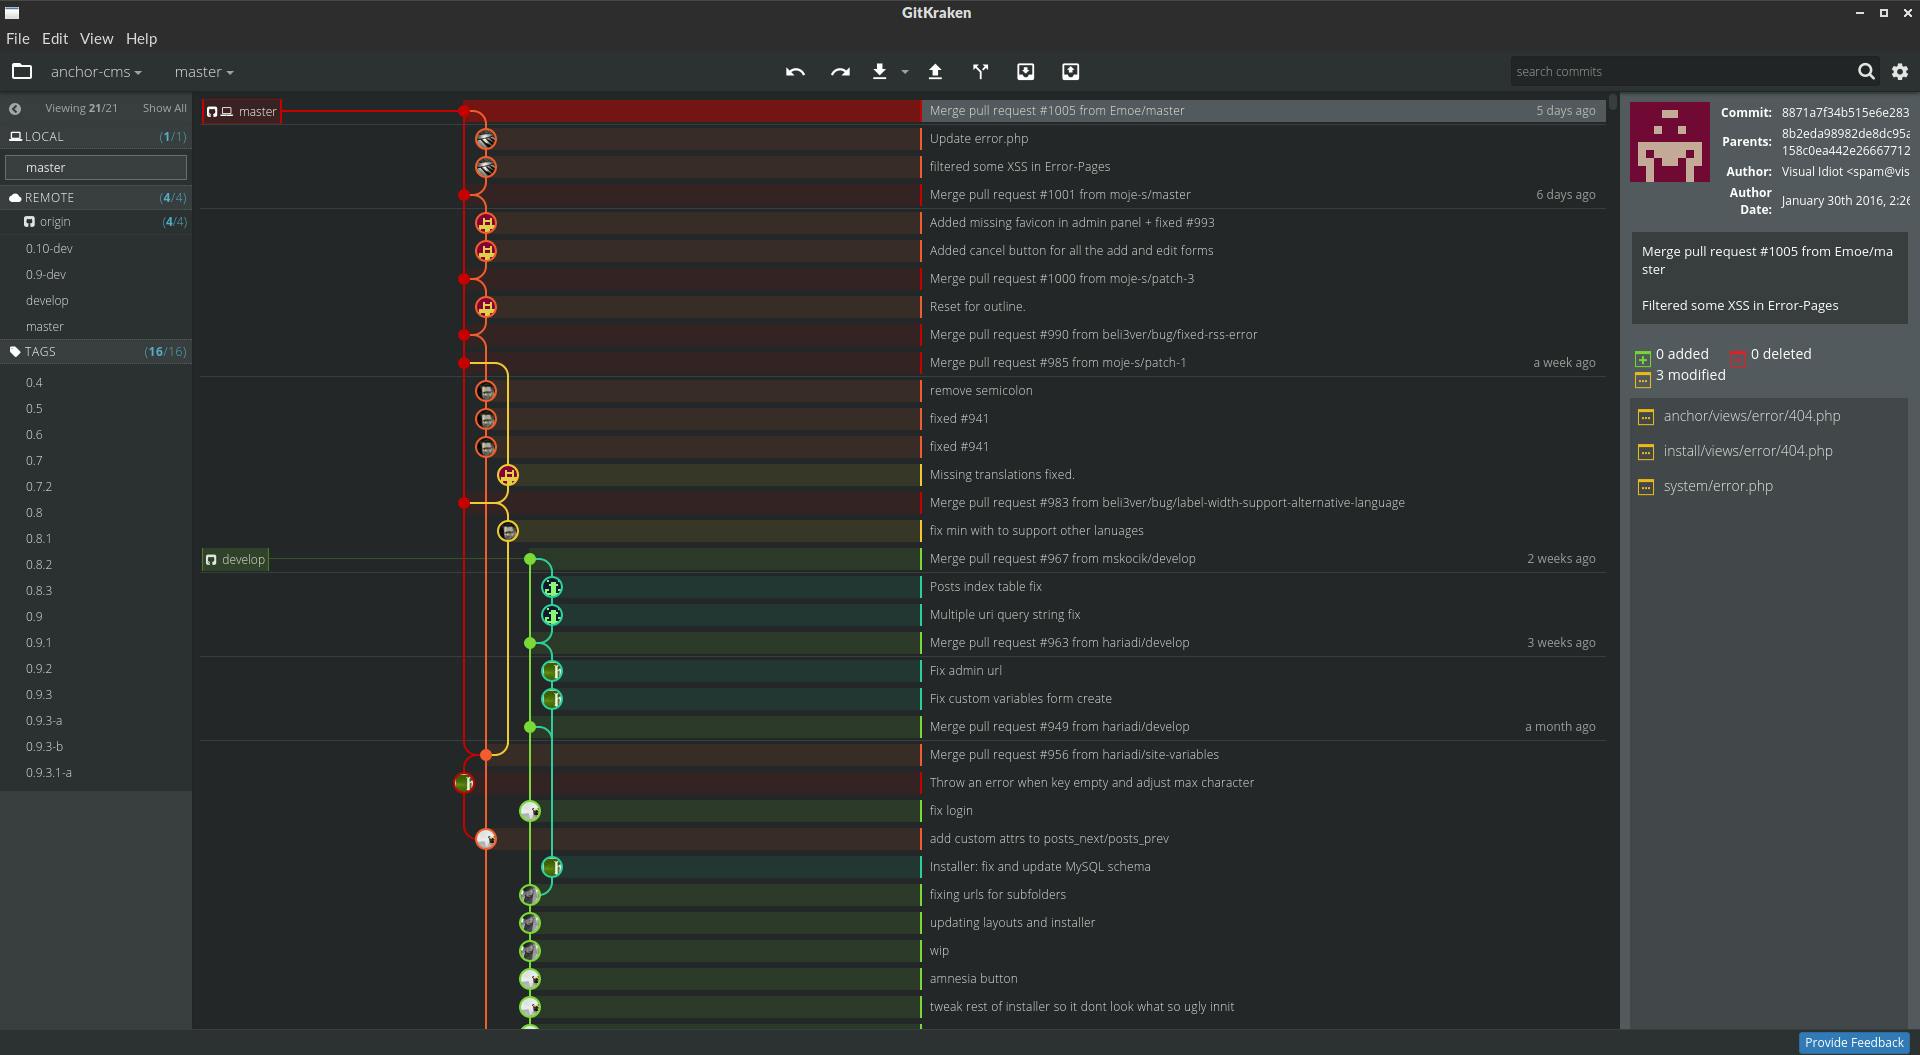Push changes with the upload icon
Screen dimensions: 1920x1055
click(x=935, y=72)
